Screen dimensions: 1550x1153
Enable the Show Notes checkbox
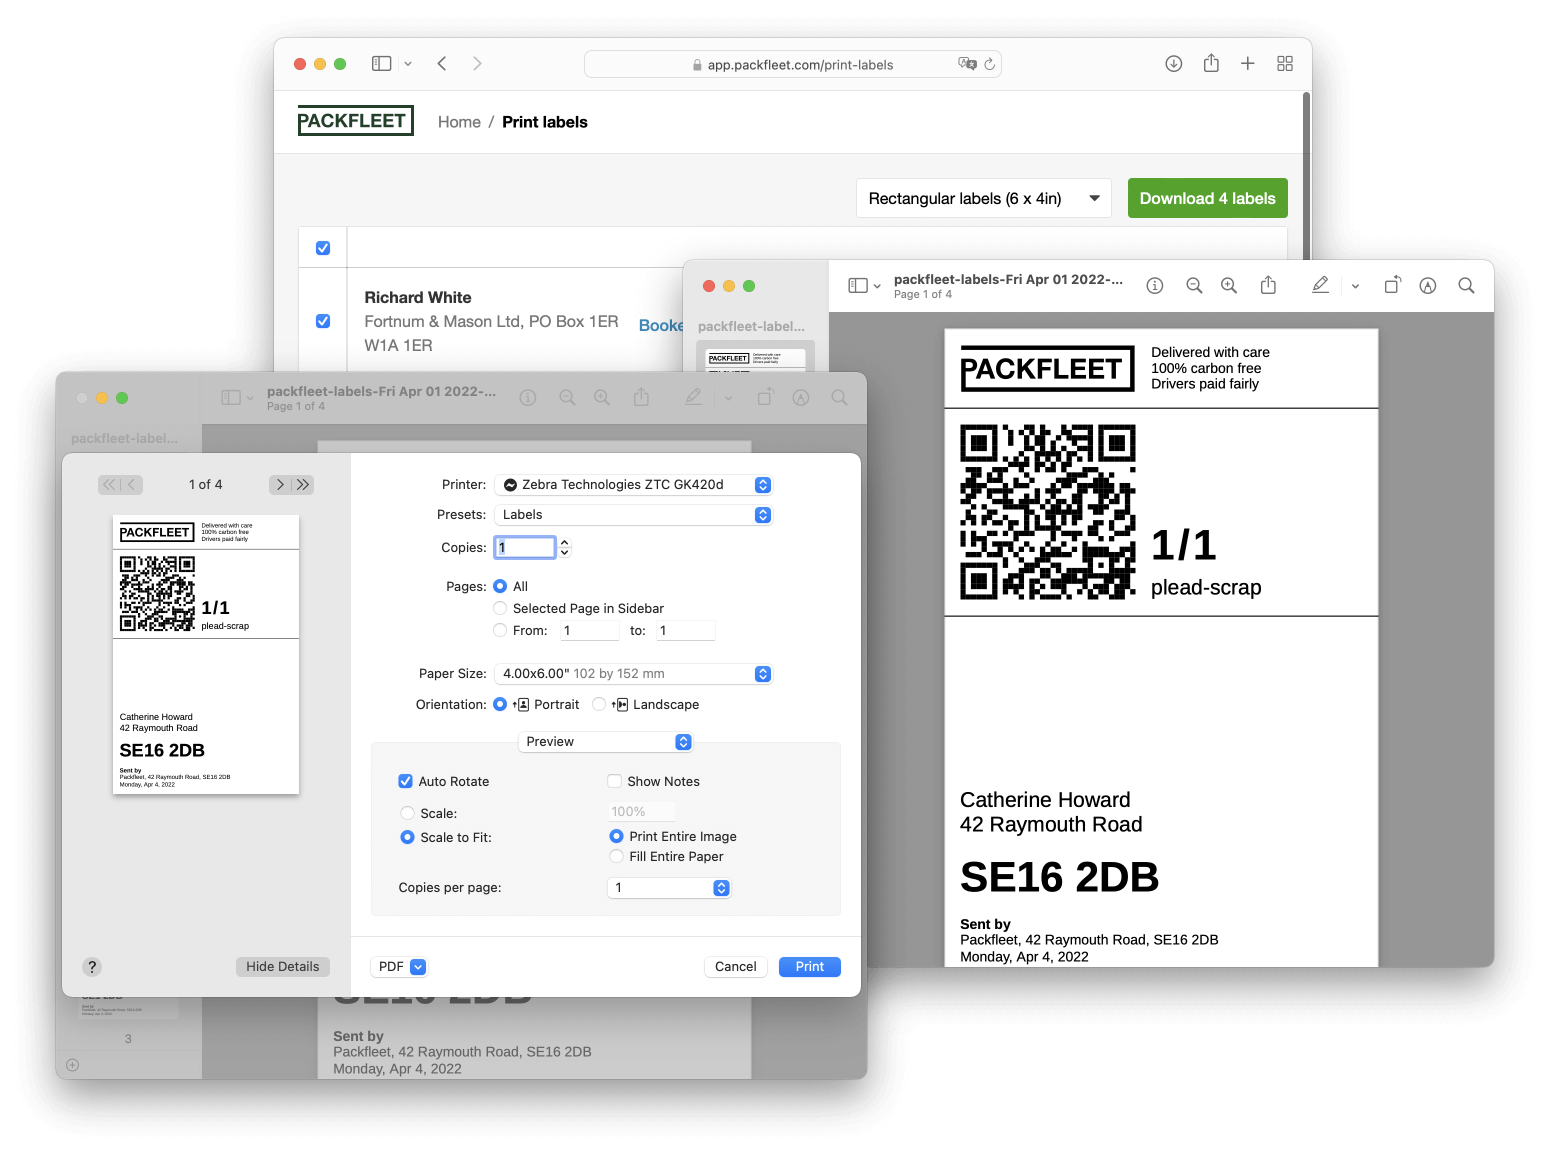pos(614,782)
